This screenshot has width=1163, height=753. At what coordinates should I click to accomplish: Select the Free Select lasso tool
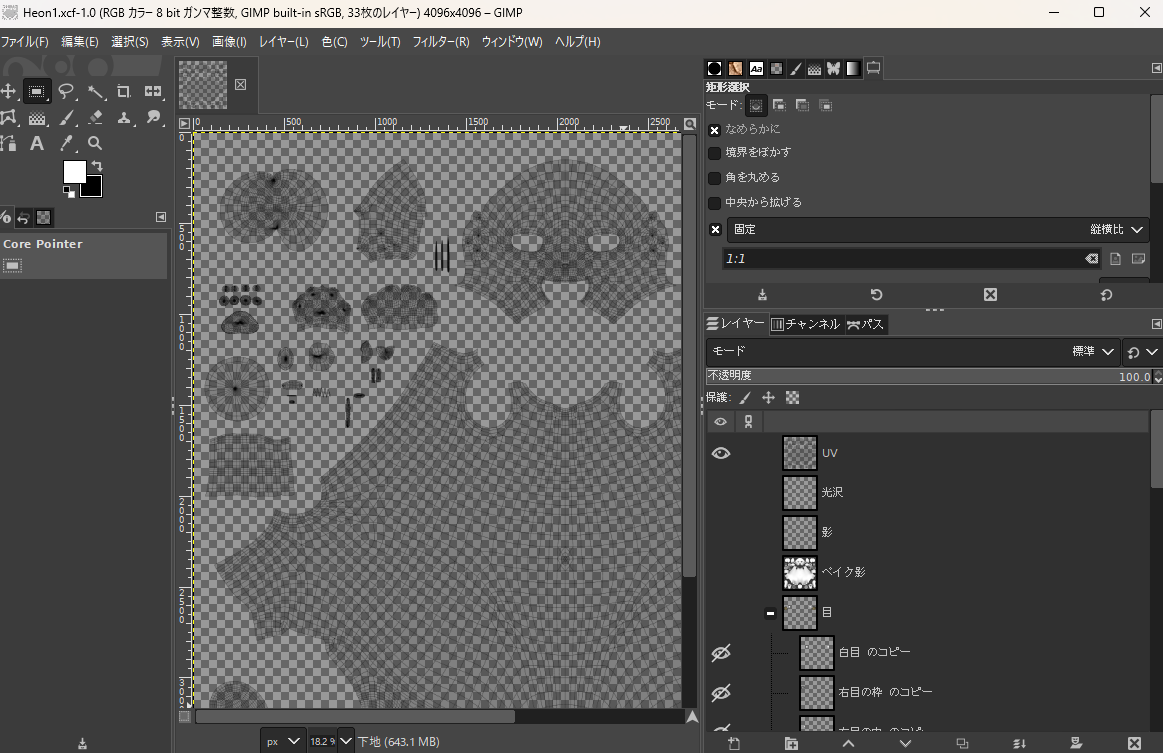tap(66, 91)
